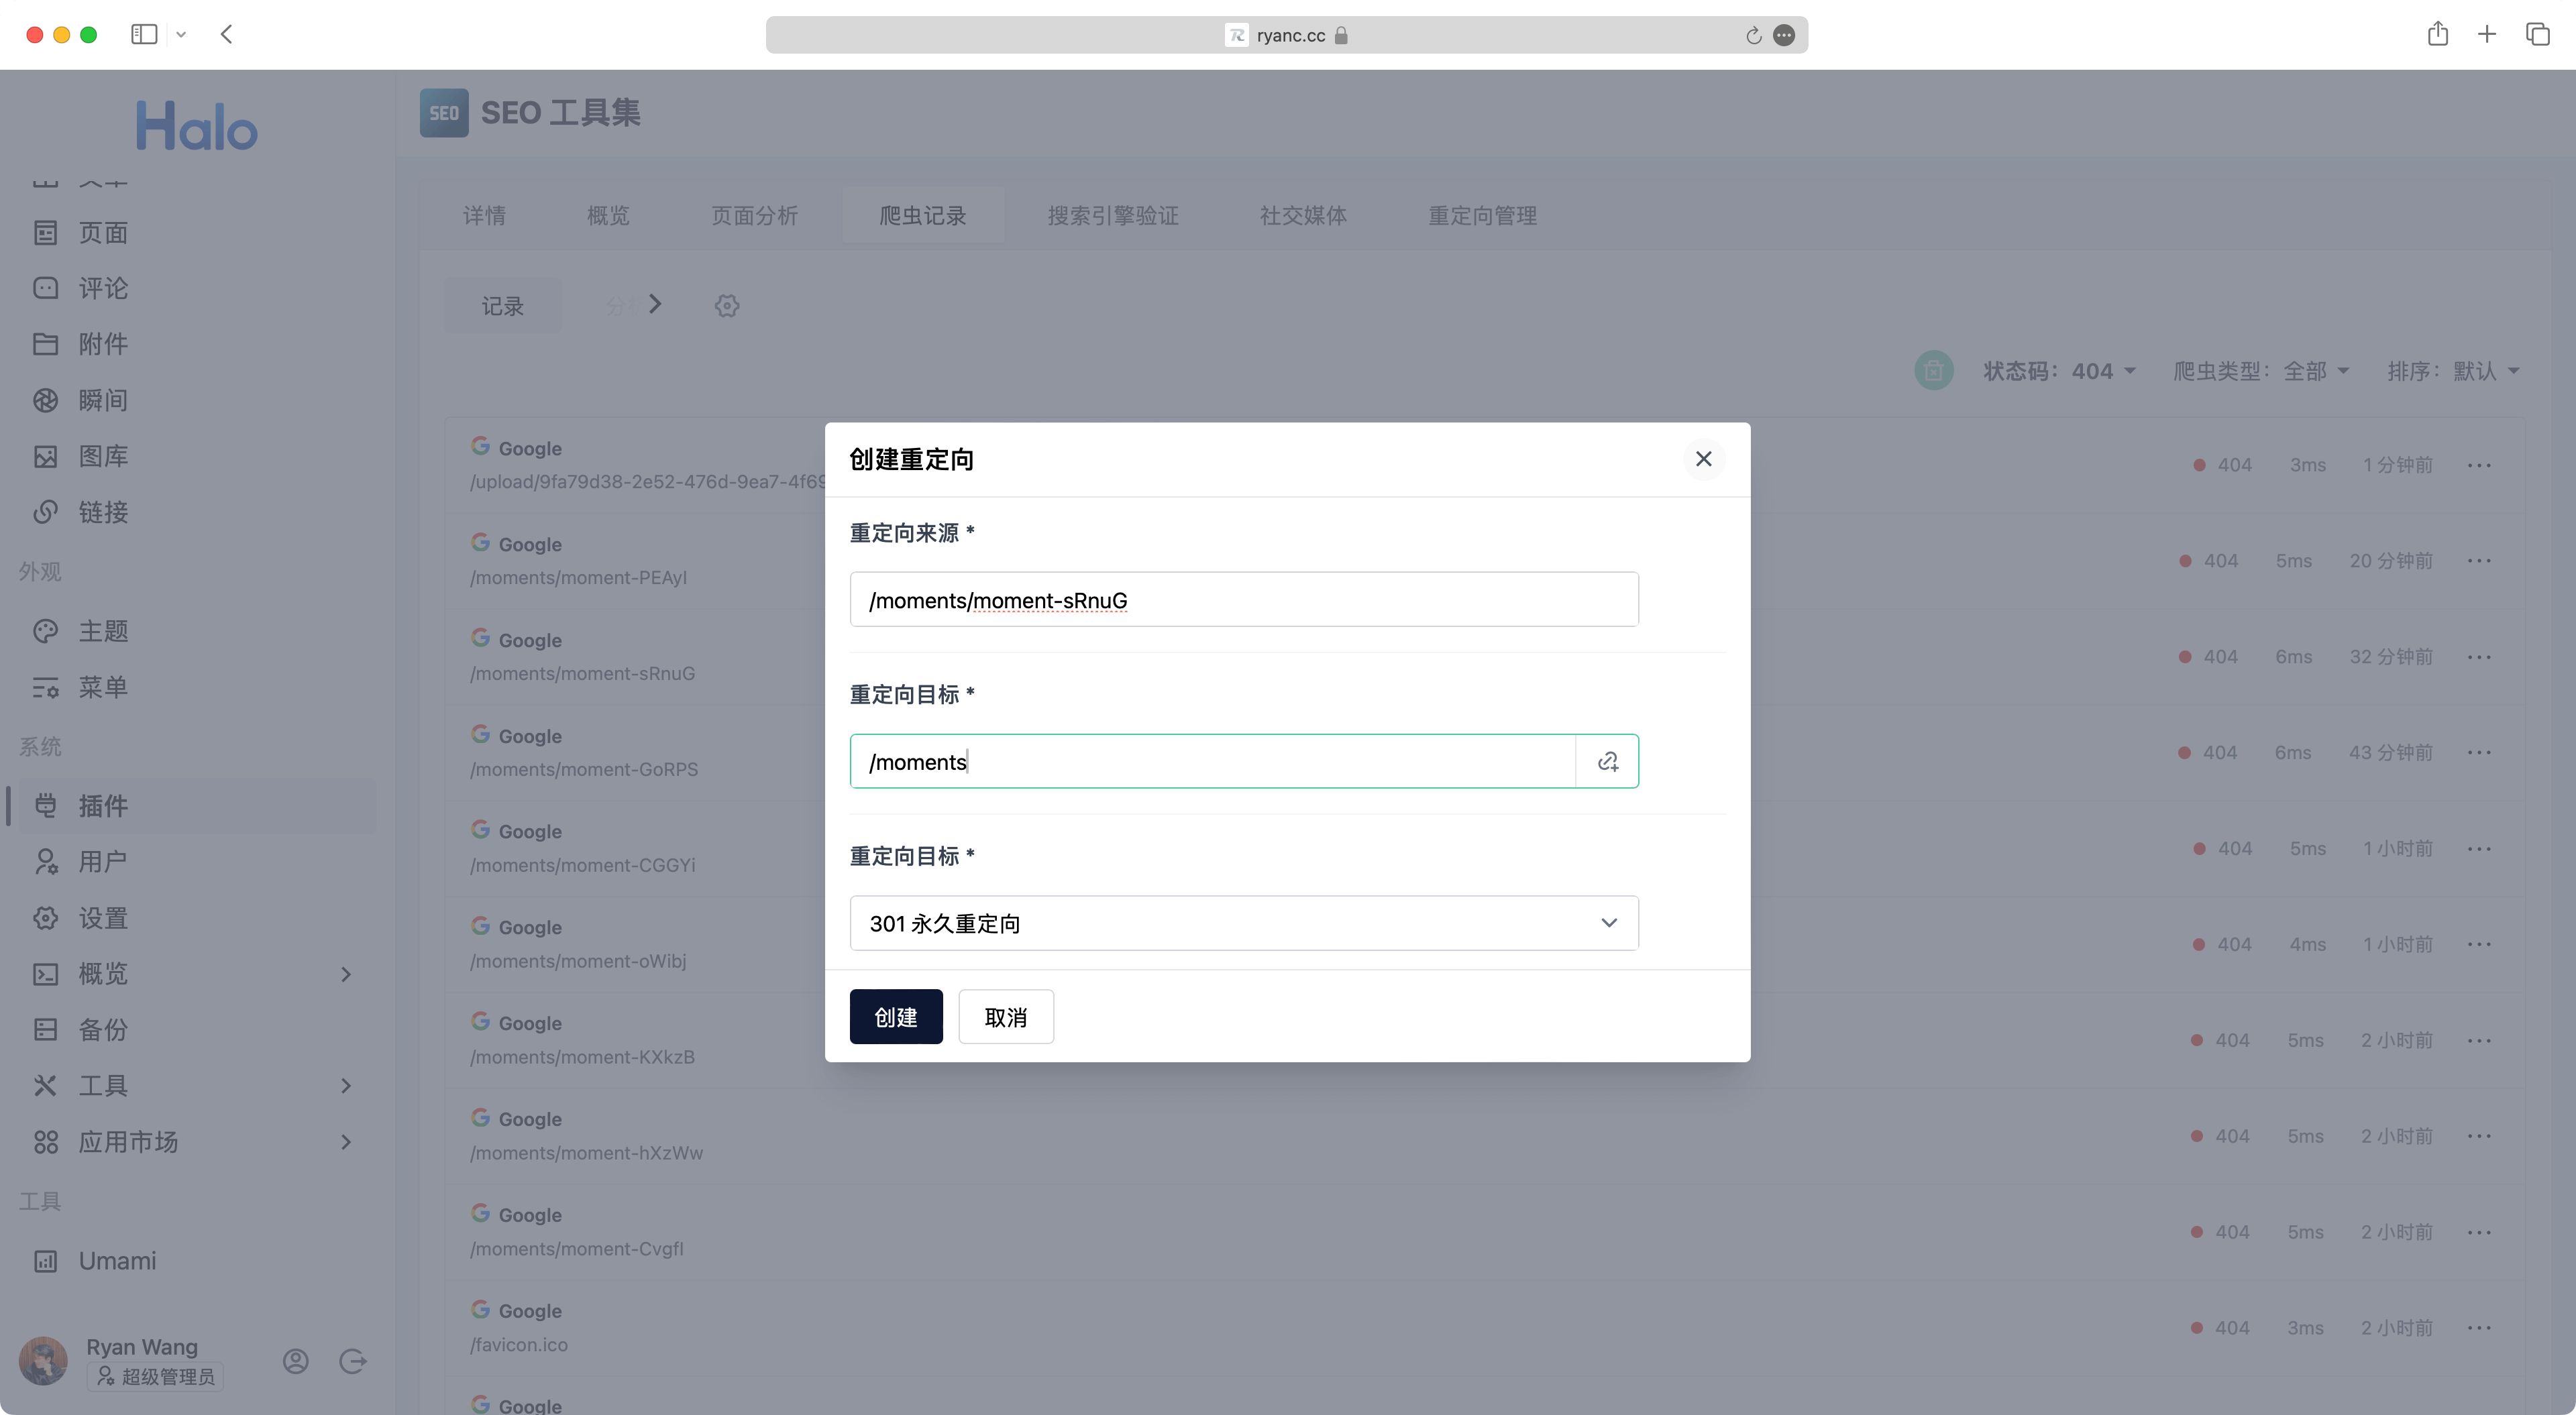2576x1415 pixels.
Task: Click the /moments/moment-KXkzB record path
Action: point(582,1057)
